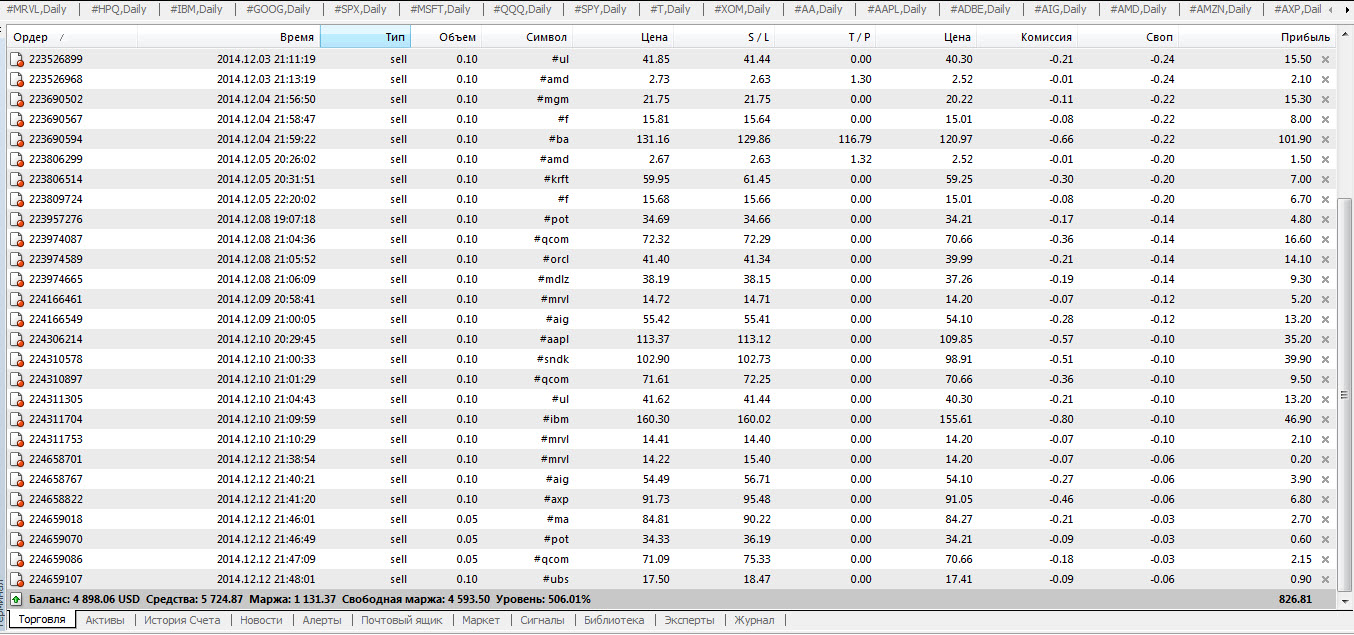Select the profit value 101.90 cell
1354x635 pixels.
1295,139
